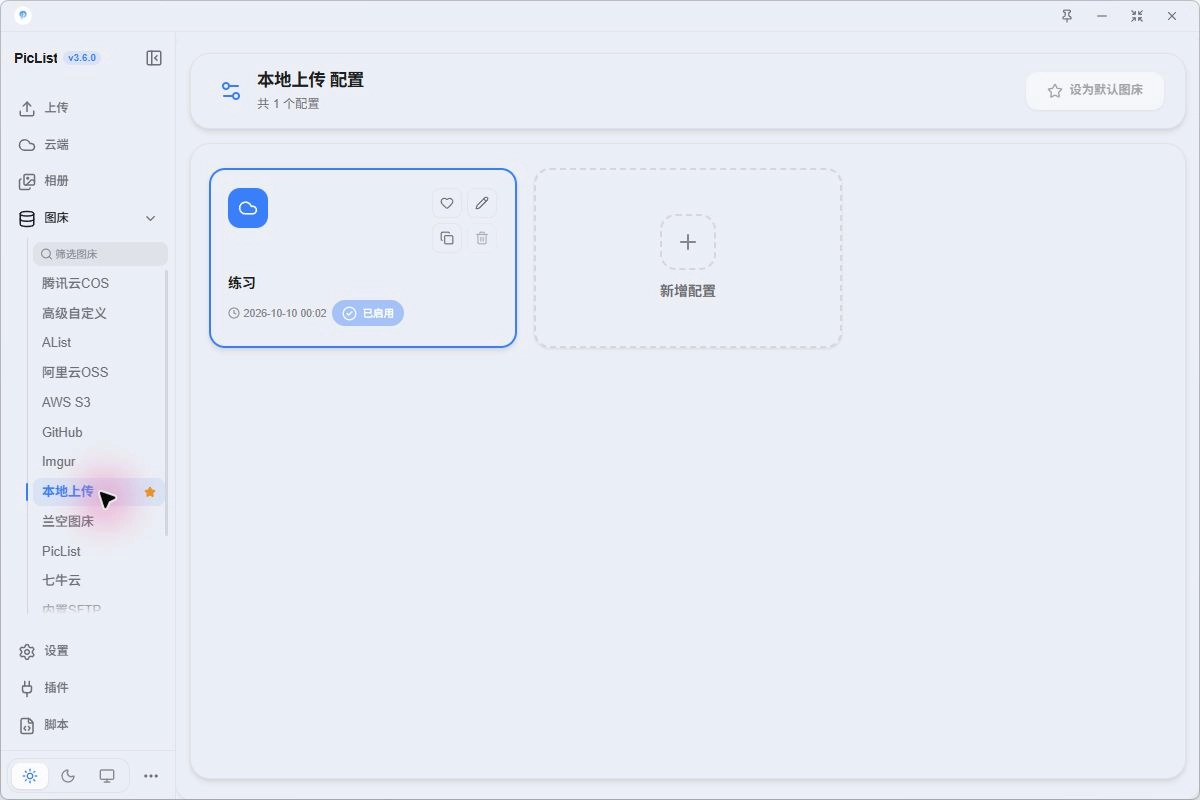Duplicate the 练习 config copy icon
This screenshot has height=800, width=1200.
click(x=447, y=238)
